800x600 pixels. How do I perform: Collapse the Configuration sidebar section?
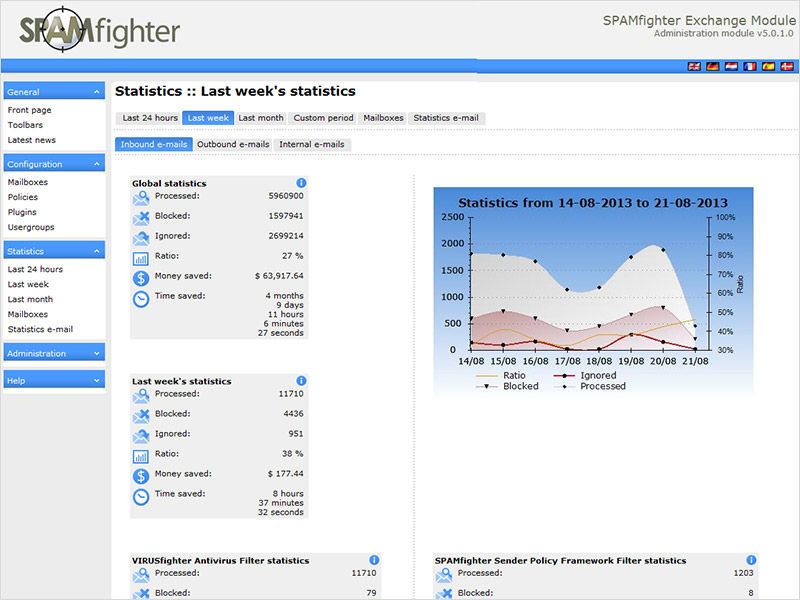click(x=97, y=164)
